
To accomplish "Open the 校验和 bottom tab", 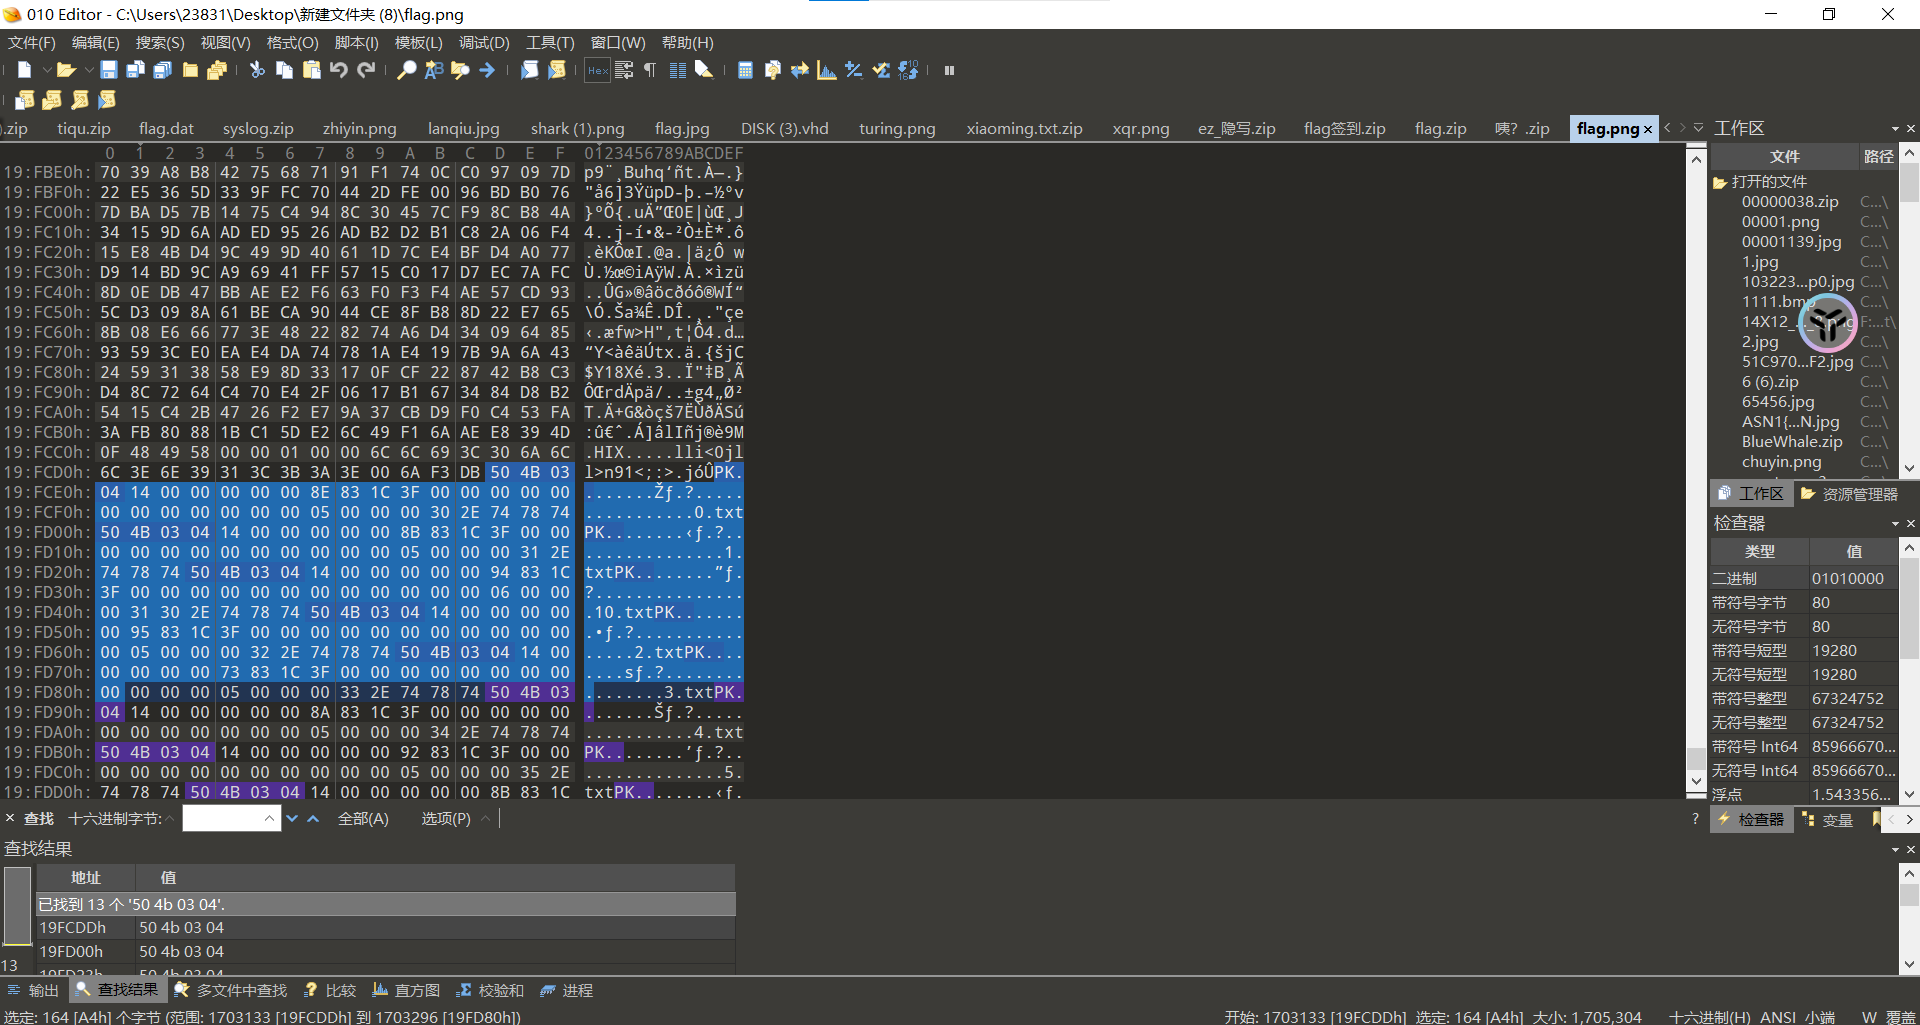I will (490, 990).
